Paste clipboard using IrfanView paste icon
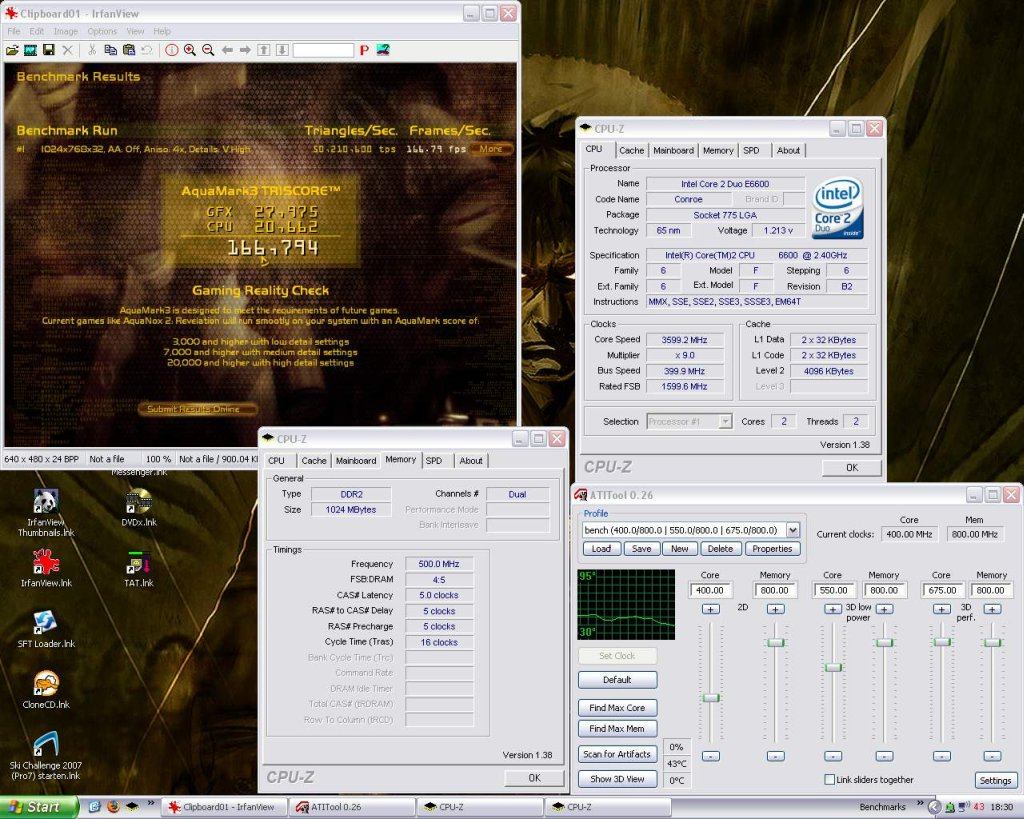The image size is (1024, 819). coord(129,50)
